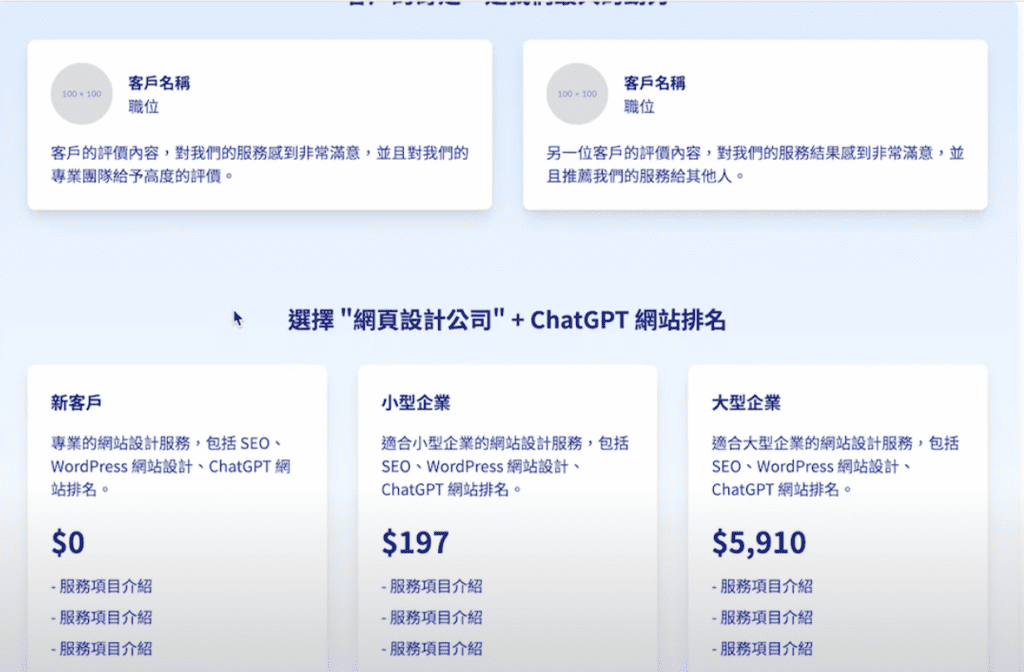
Task: Click second 服務項目介紹 item under $197 plan
Action: [432, 618]
